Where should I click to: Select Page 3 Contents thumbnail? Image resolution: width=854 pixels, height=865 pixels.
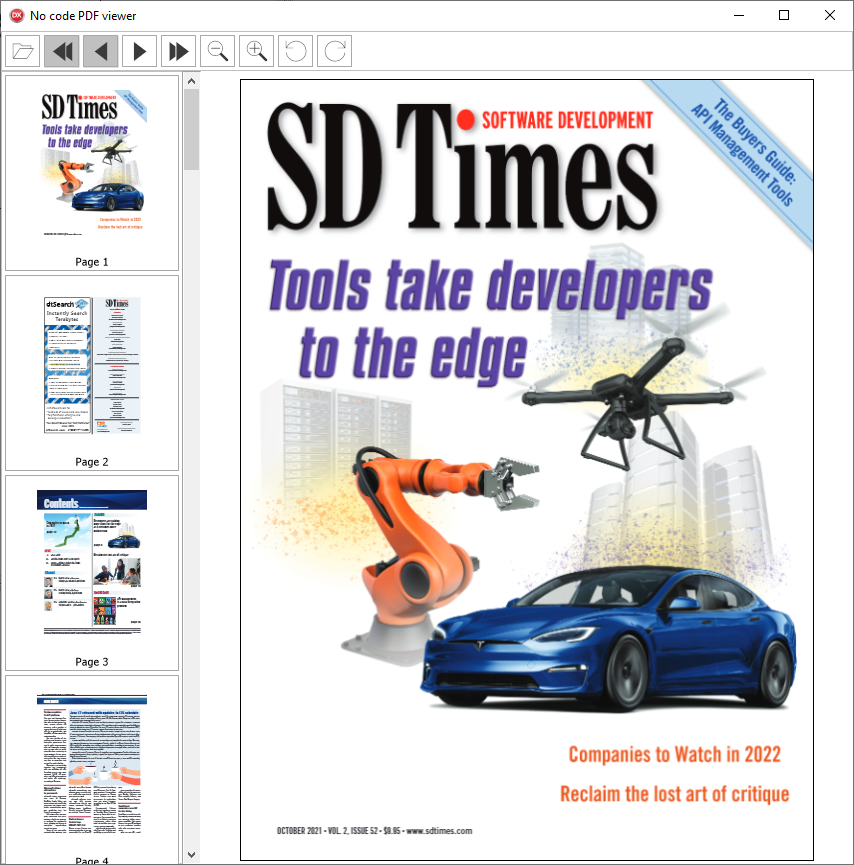pyautogui.click(x=92, y=573)
